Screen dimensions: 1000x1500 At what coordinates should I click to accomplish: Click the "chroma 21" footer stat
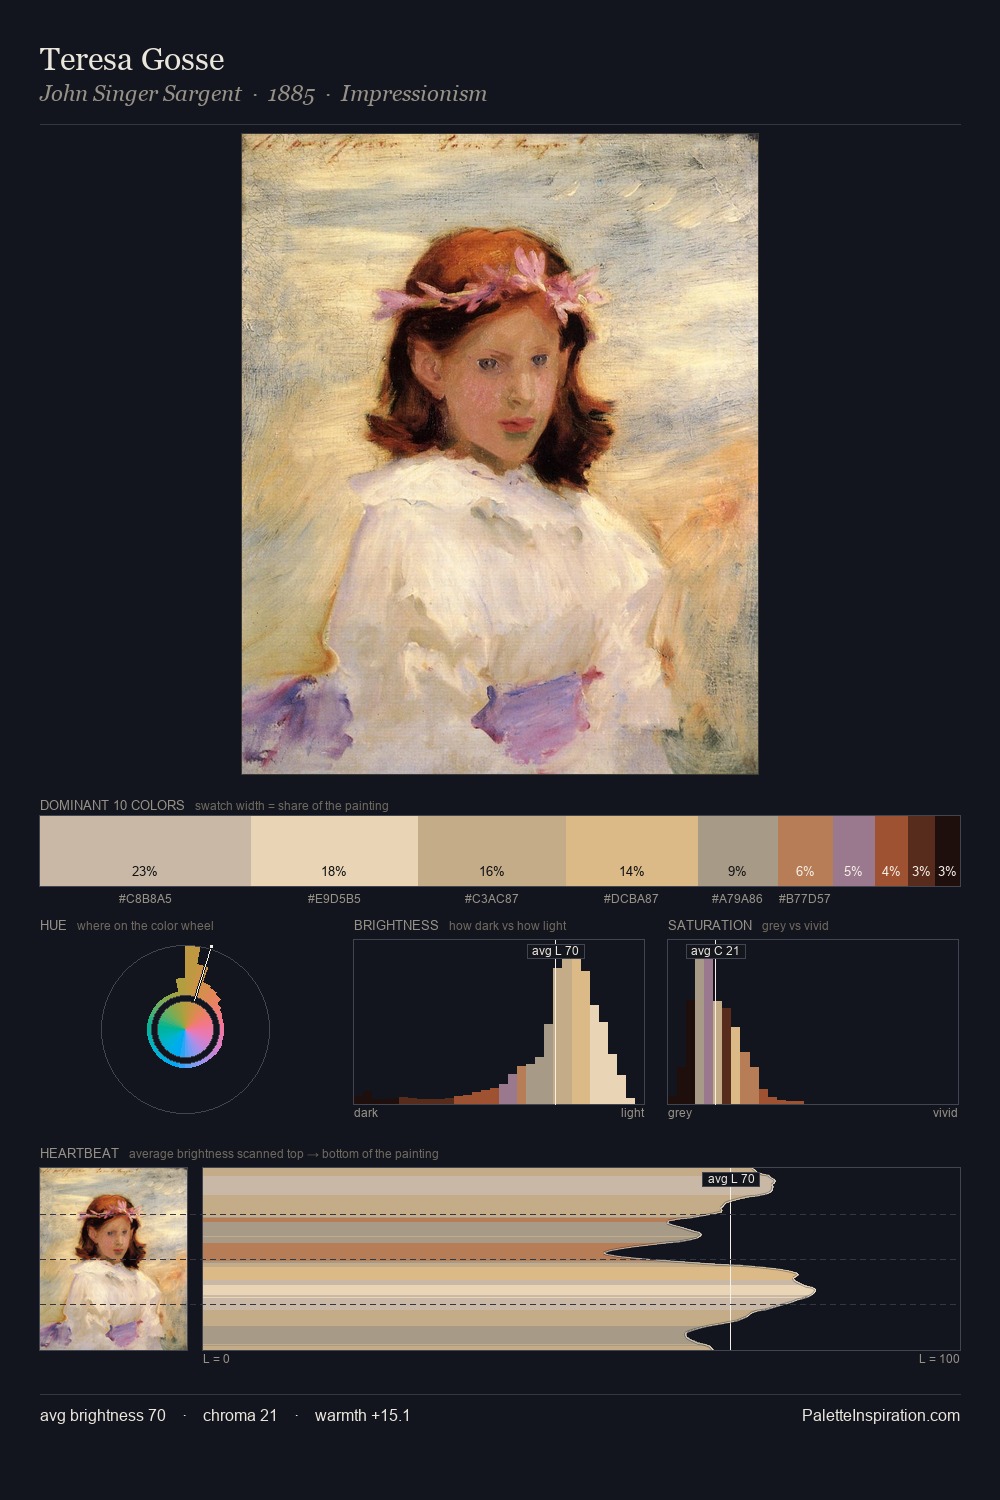coord(240,1416)
